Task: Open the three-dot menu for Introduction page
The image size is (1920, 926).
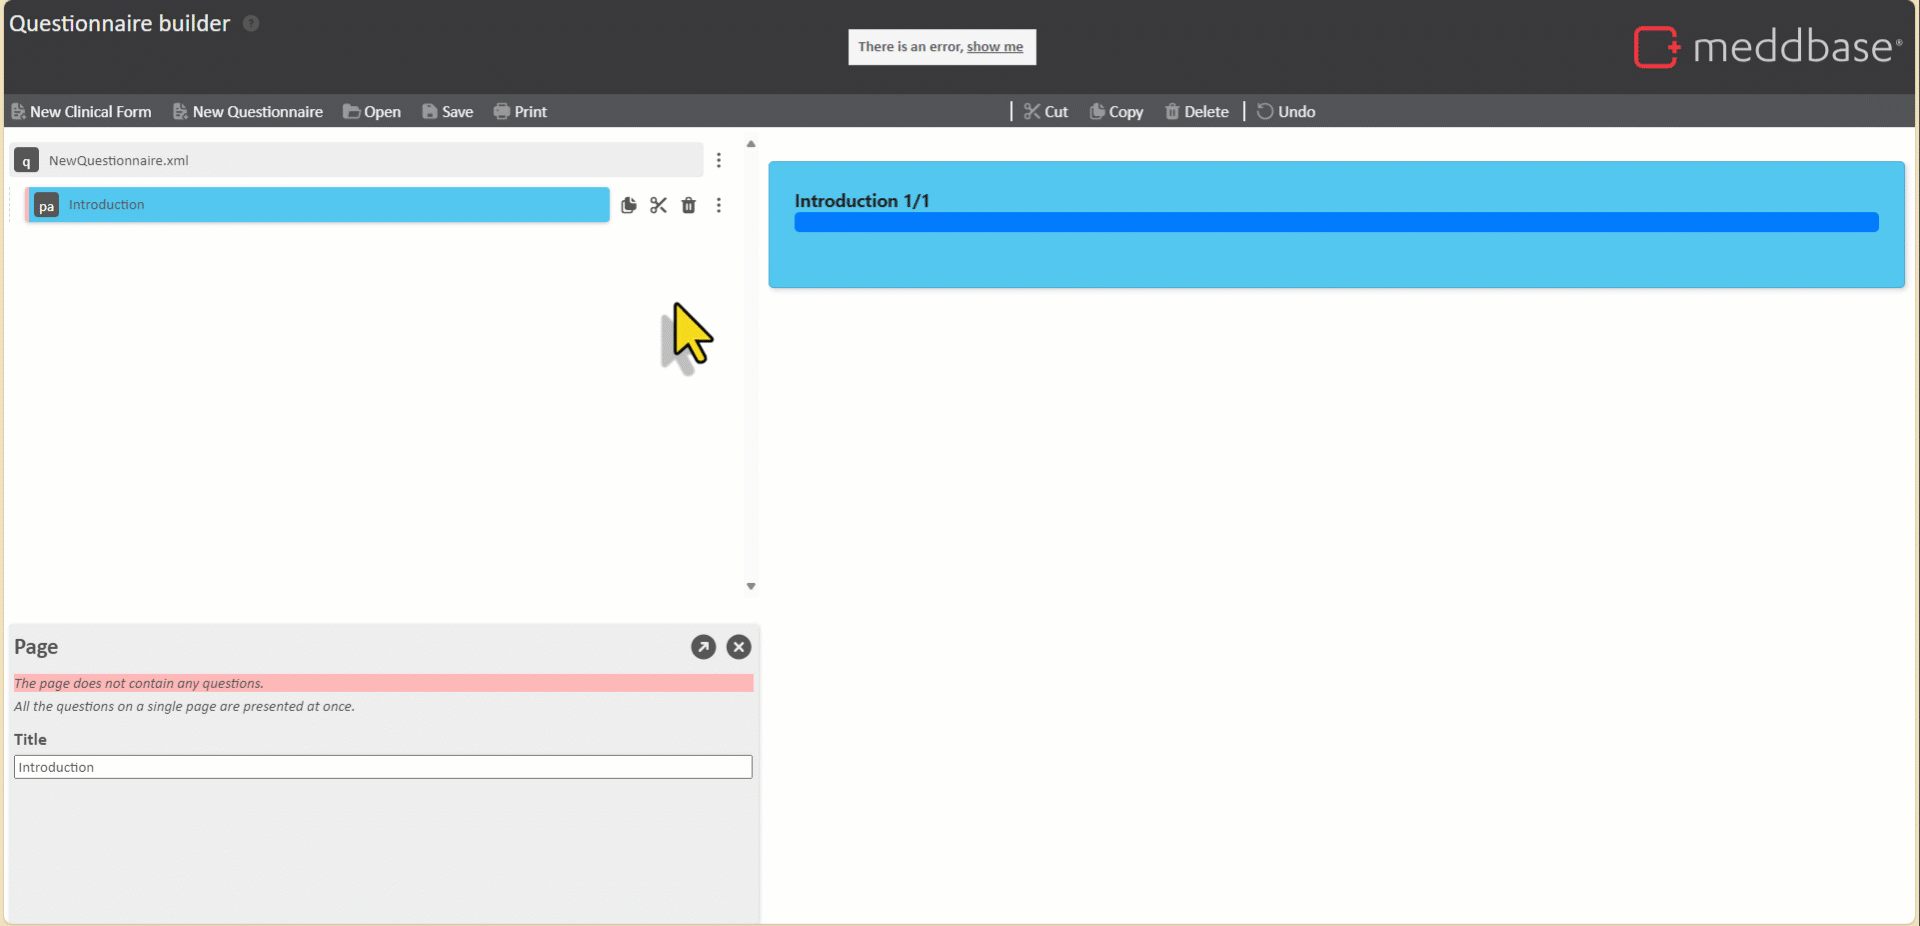Action: pyautogui.click(x=718, y=205)
